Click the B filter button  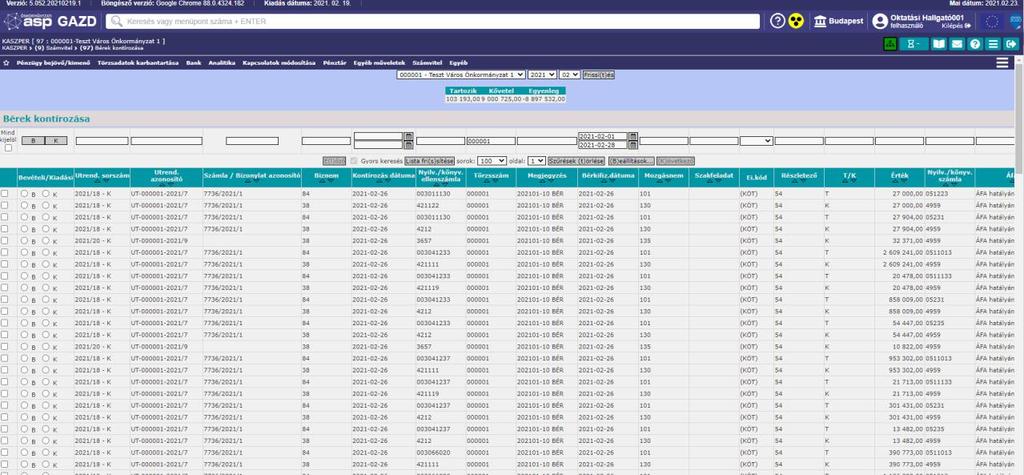33,140
